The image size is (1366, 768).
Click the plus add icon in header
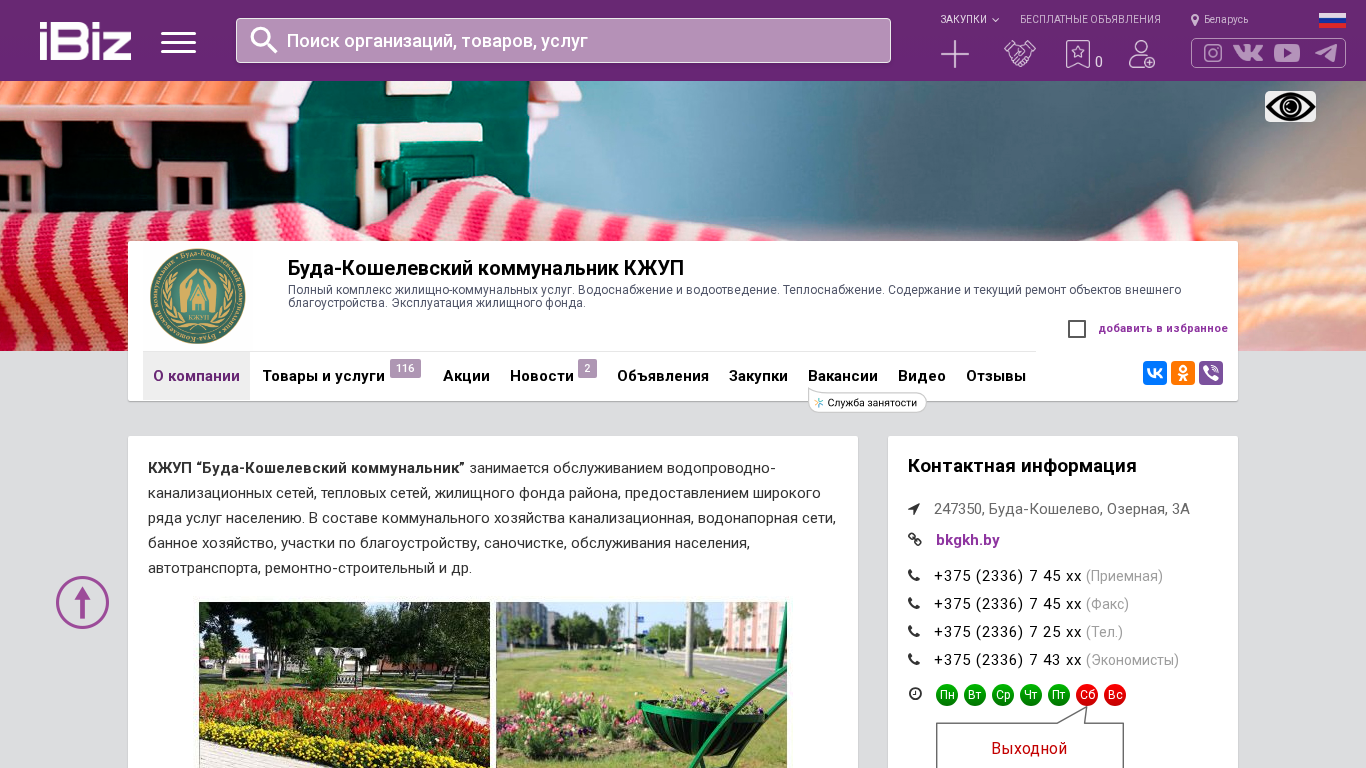[x=955, y=54]
